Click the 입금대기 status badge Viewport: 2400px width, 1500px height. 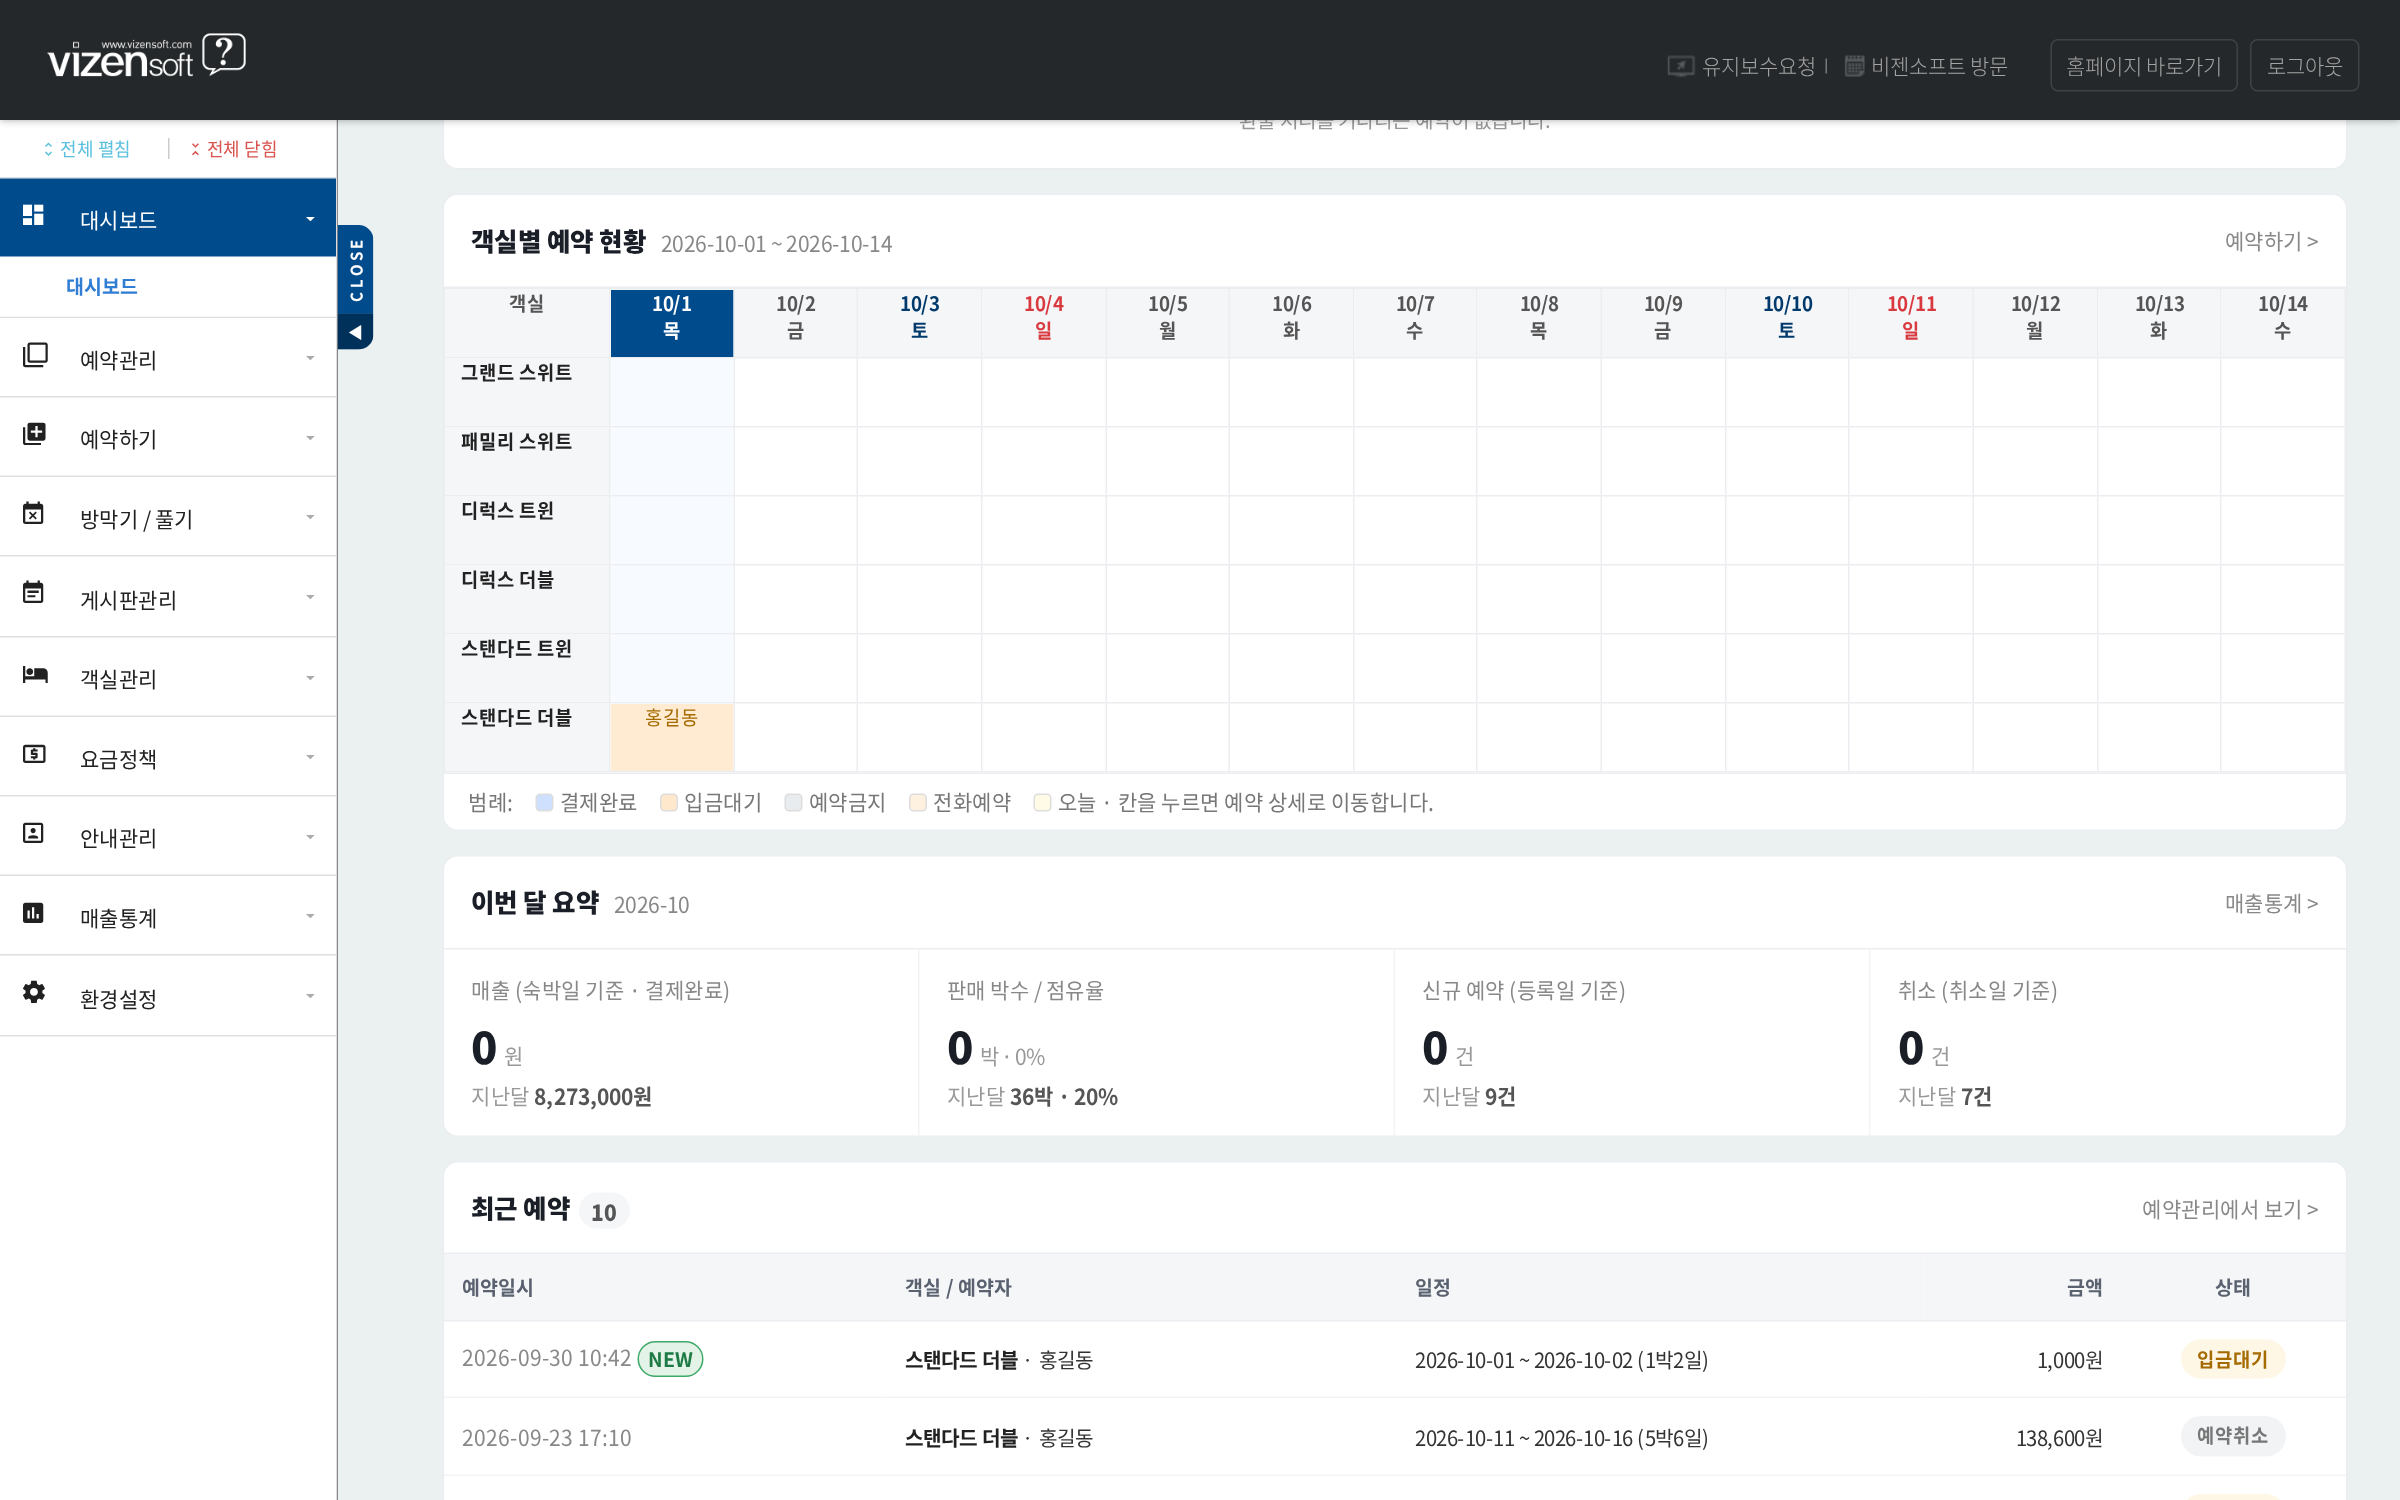point(2232,1359)
